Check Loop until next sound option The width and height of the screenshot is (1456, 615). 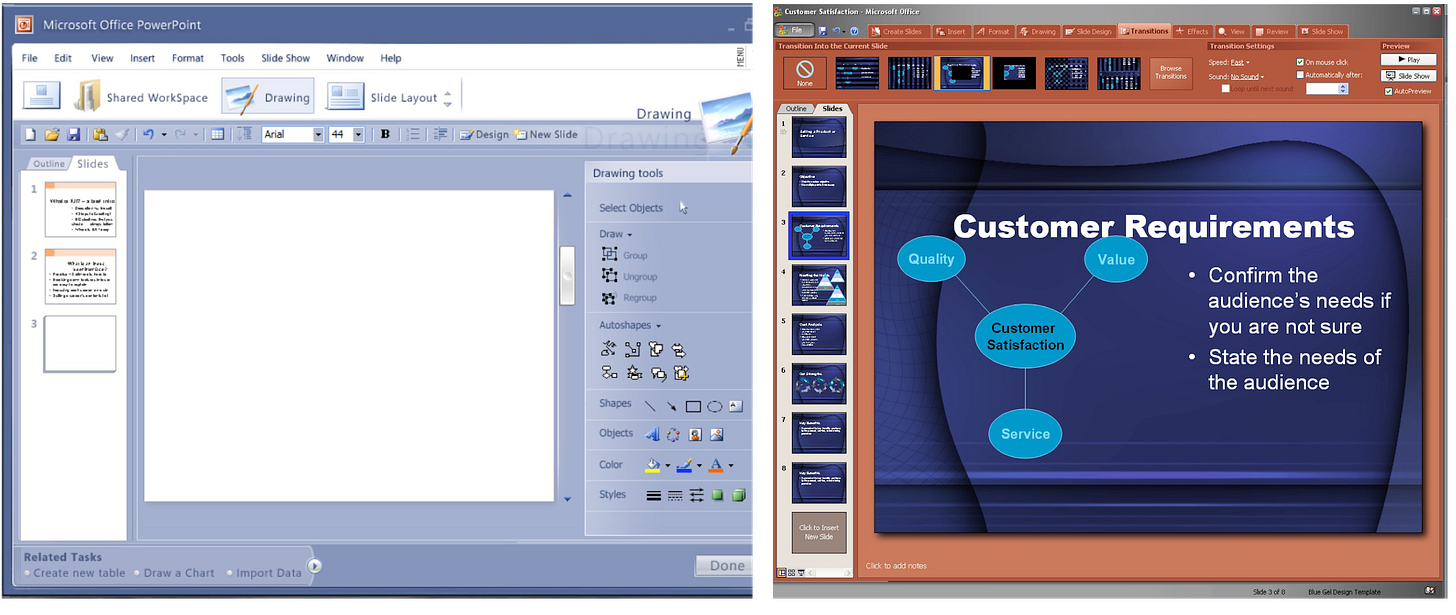click(1226, 89)
